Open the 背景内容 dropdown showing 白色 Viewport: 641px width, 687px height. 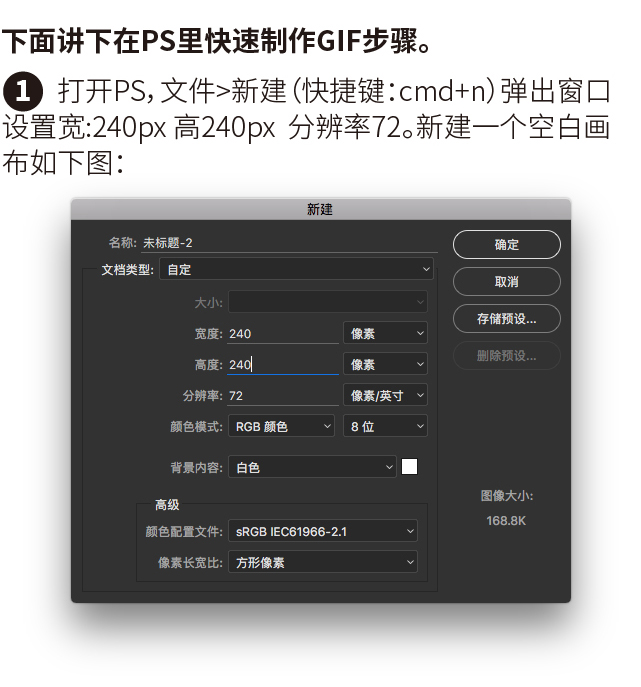coord(312,467)
